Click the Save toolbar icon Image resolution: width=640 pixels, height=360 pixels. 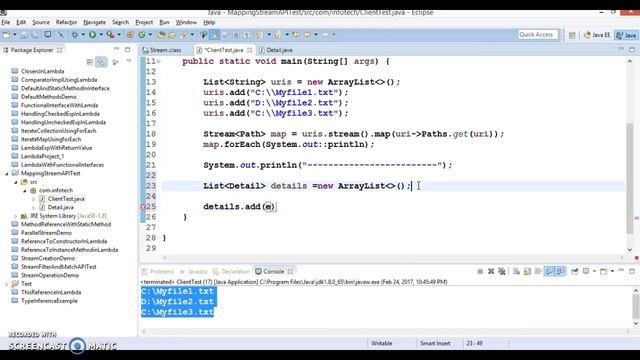coord(24,35)
